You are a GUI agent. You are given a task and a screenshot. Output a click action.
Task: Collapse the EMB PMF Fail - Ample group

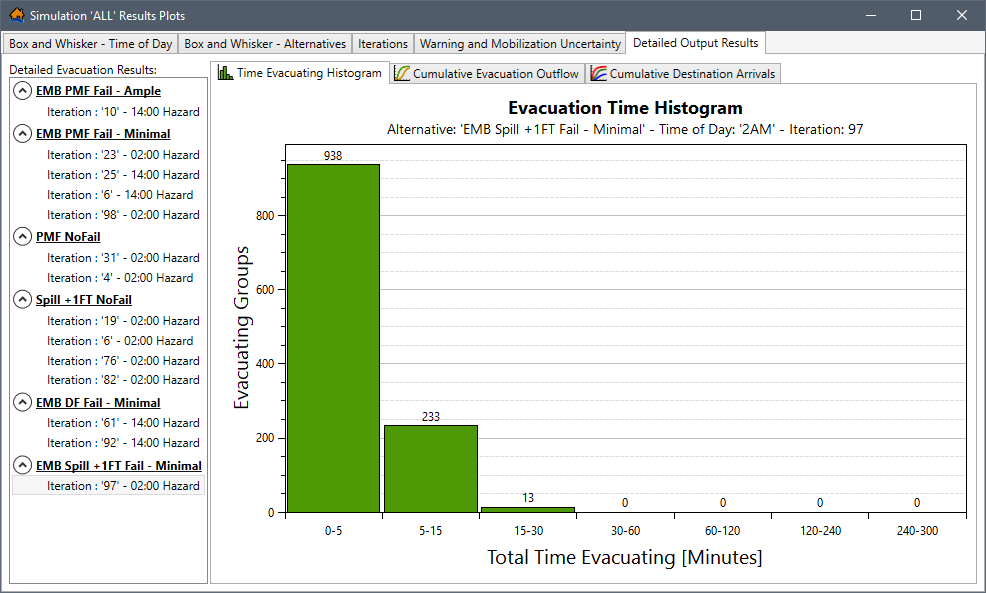[x=21, y=90]
